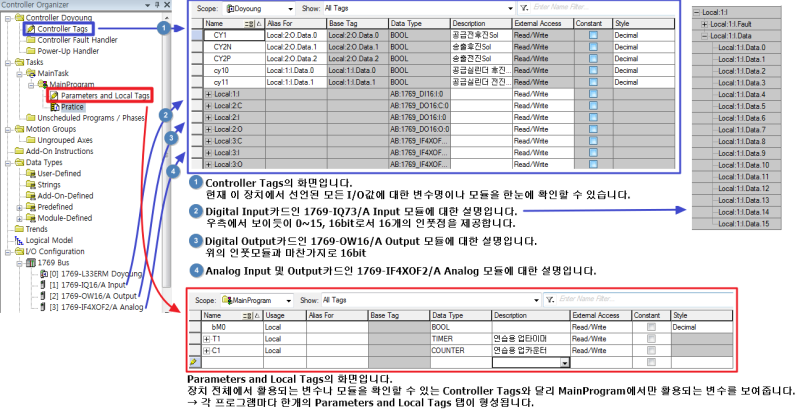The image size is (800, 410).
Task: Collapse the Tasks folder
Action: click(9, 62)
